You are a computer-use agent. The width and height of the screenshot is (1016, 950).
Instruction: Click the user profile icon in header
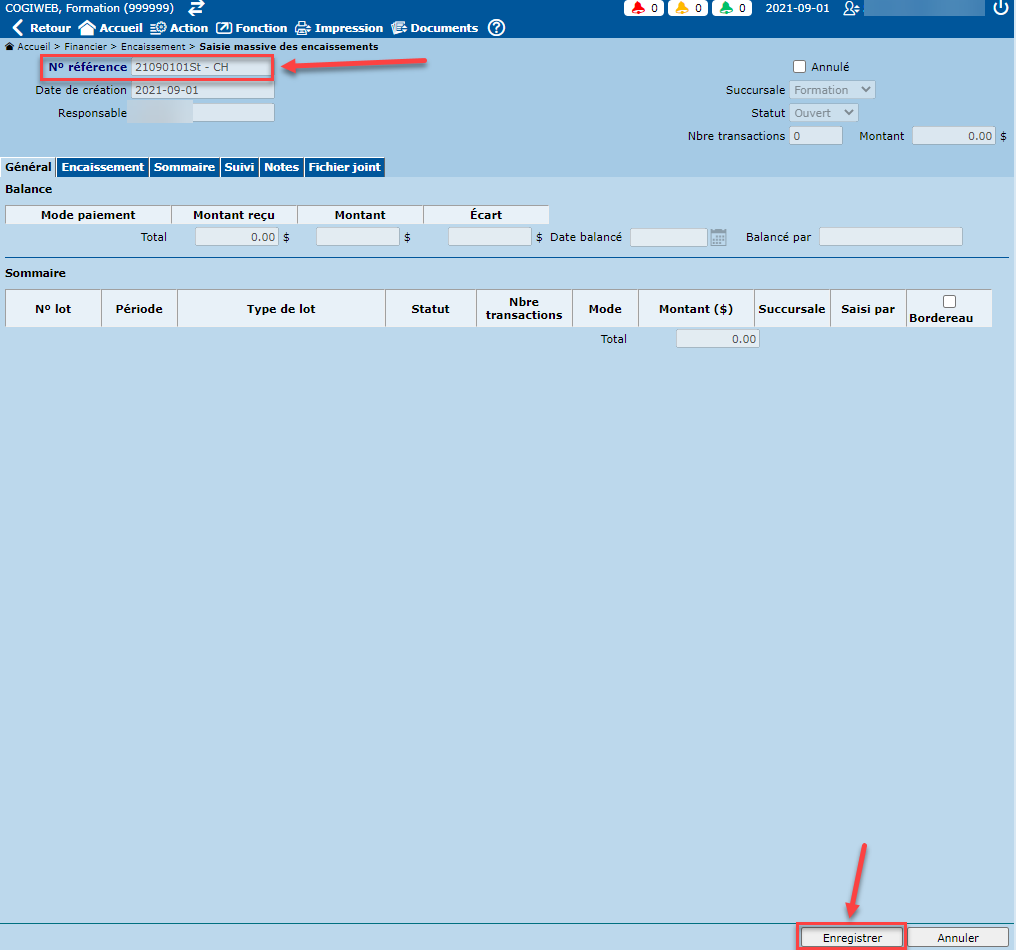tap(851, 8)
